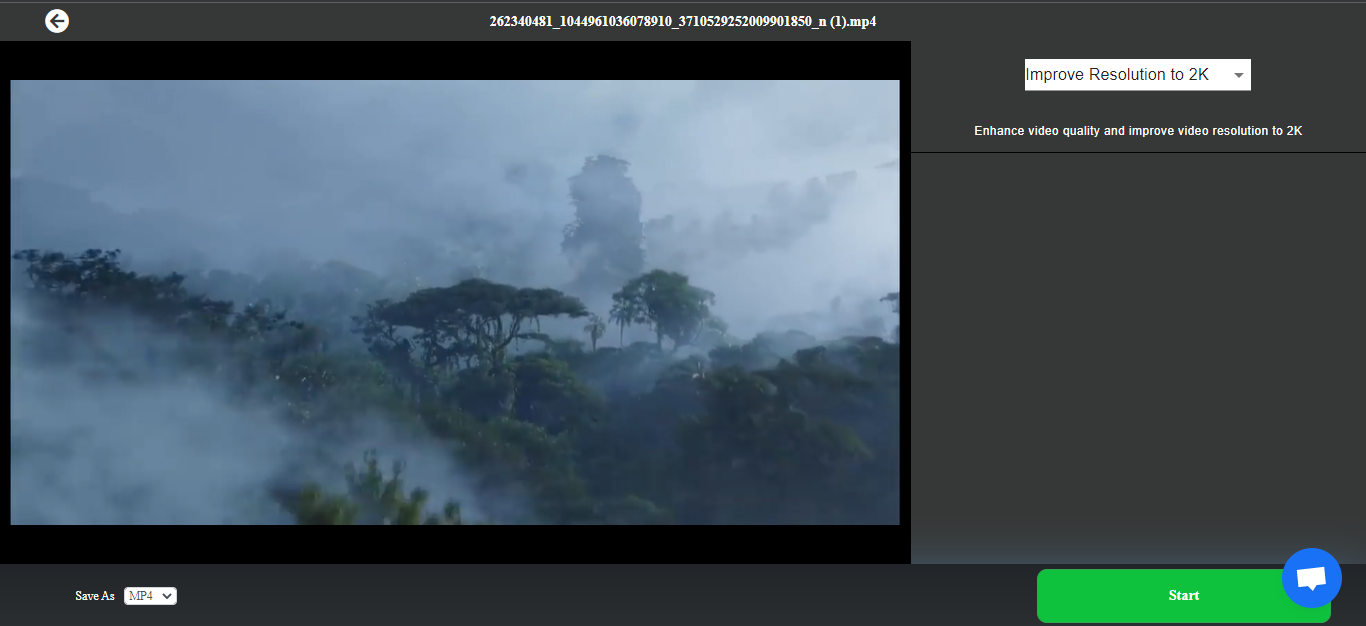
Task: Open the Save As format dropdown
Action: click(x=151, y=596)
